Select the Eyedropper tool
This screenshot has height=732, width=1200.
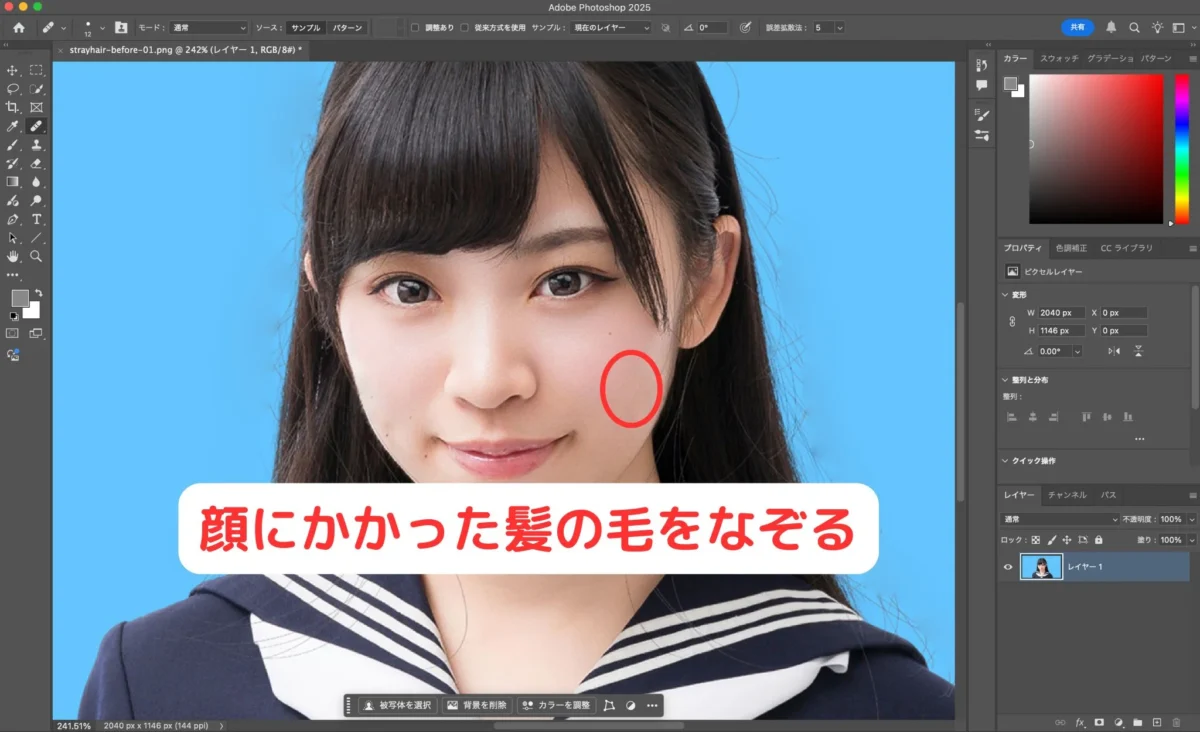point(13,127)
